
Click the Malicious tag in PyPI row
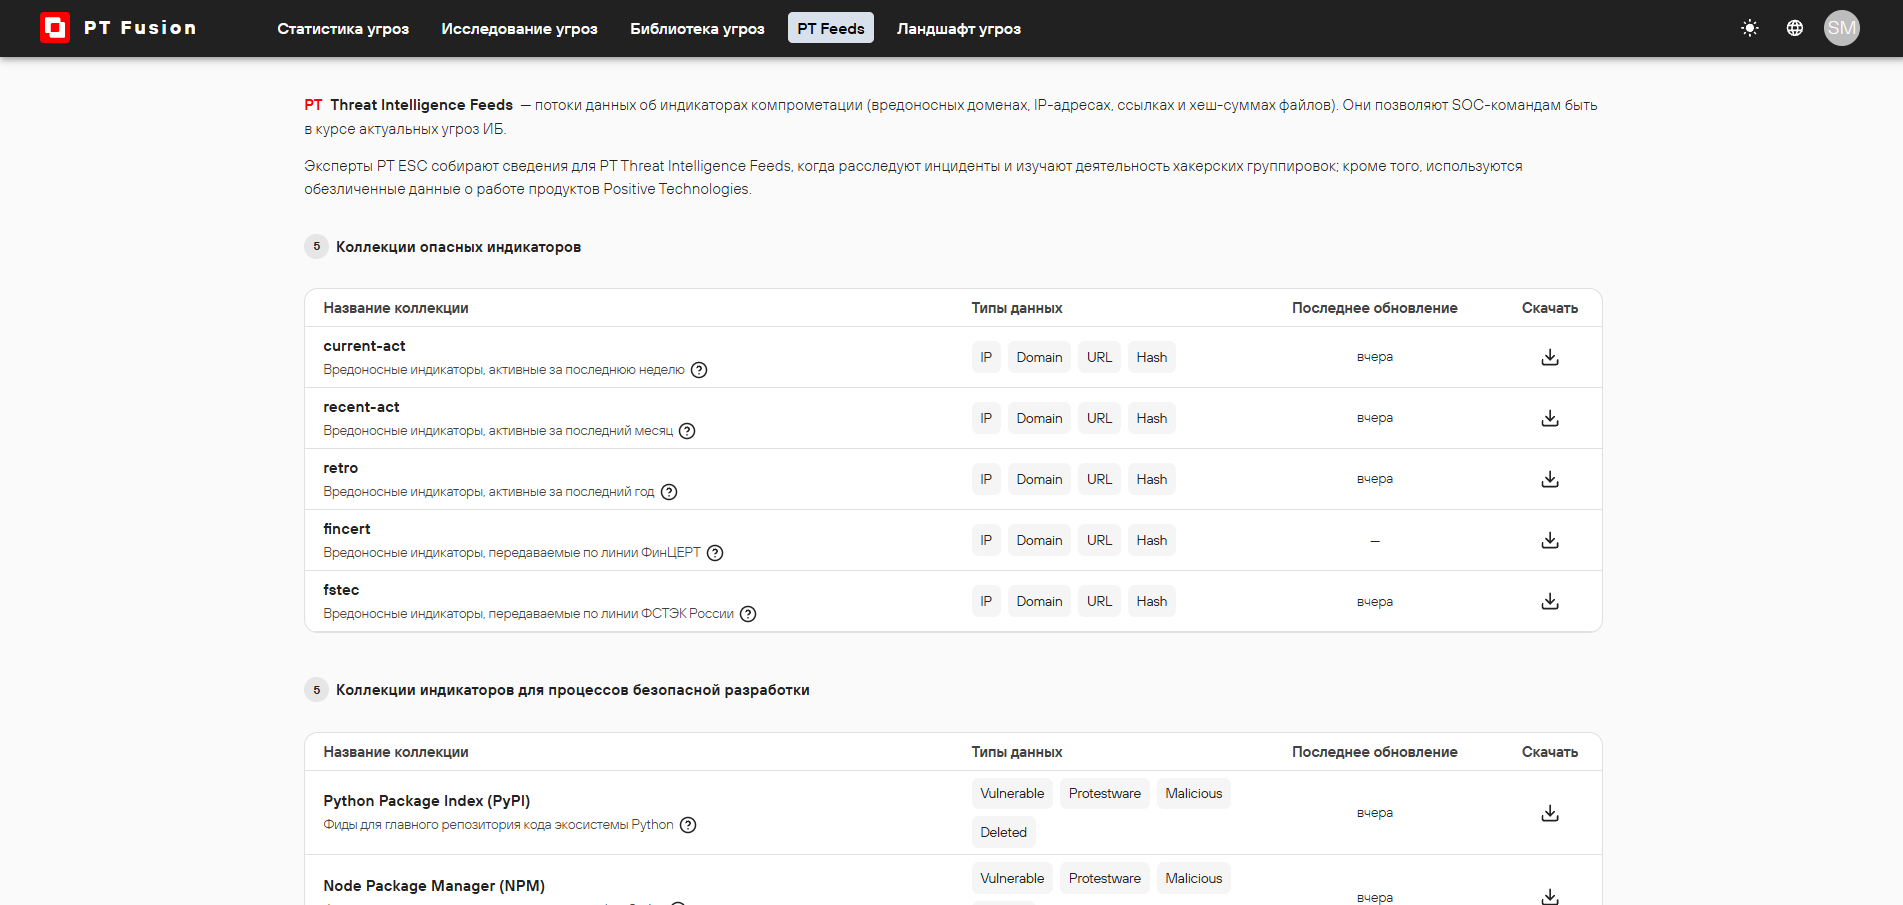[x=1193, y=793]
